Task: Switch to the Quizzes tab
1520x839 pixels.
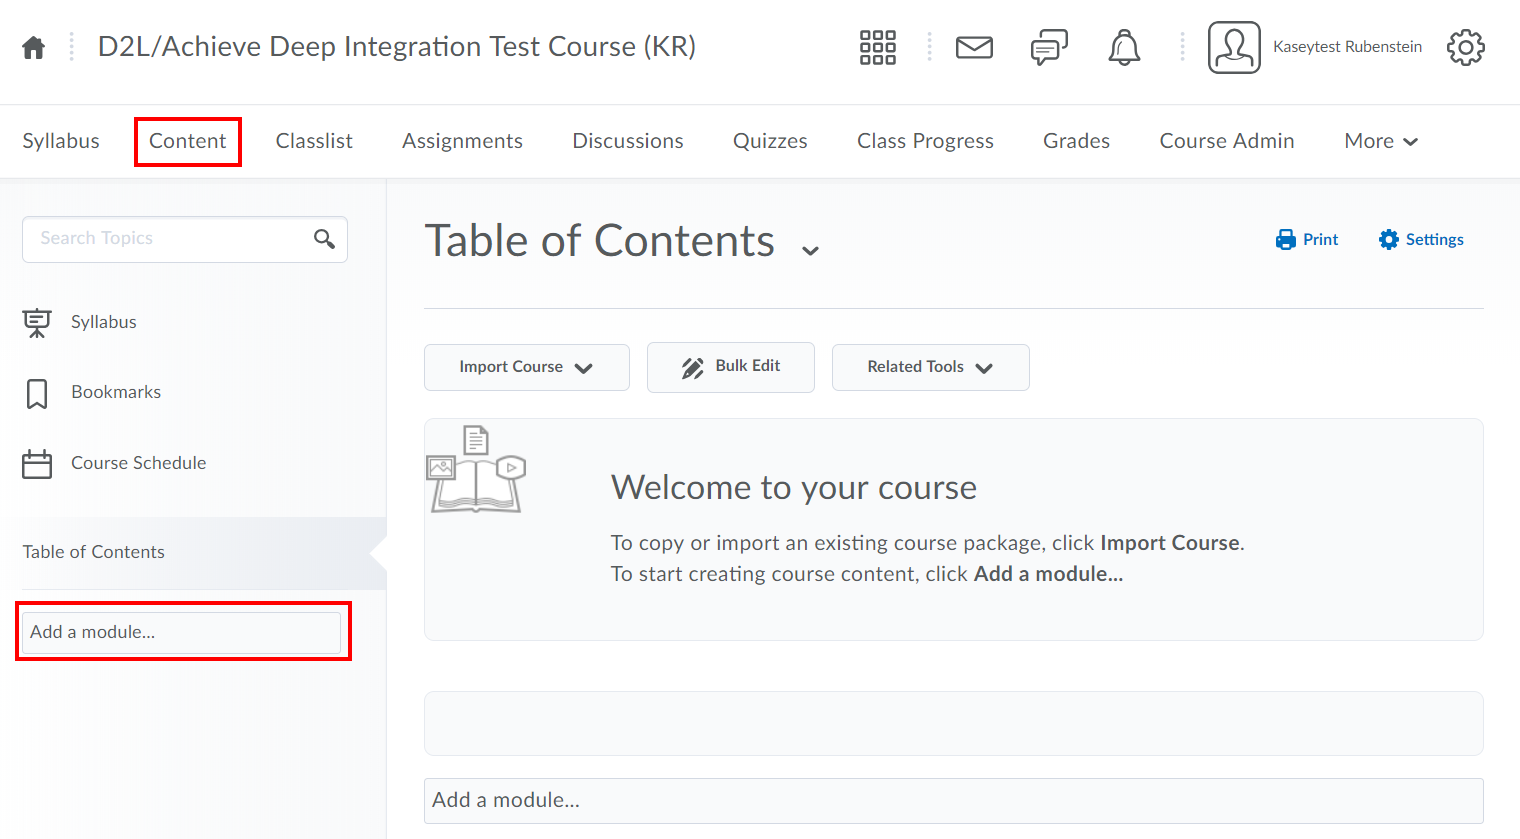Action: coord(770,141)
